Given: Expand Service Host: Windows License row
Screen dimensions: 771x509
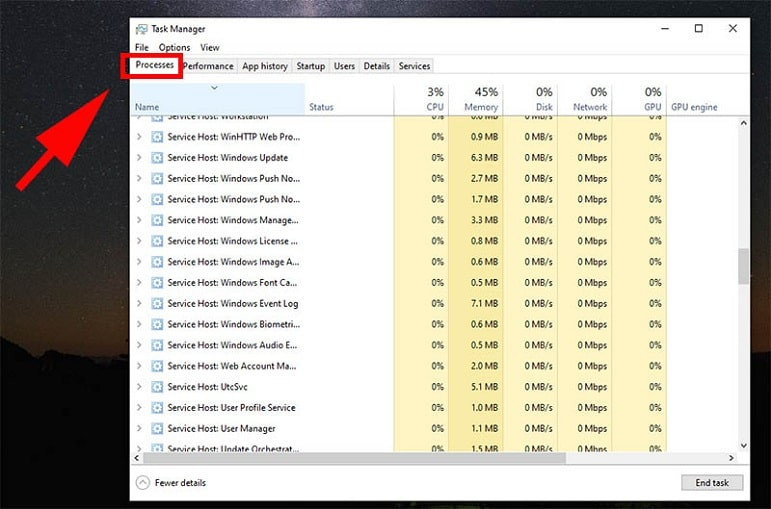Looking at the screenshot, I should (139, 241).
